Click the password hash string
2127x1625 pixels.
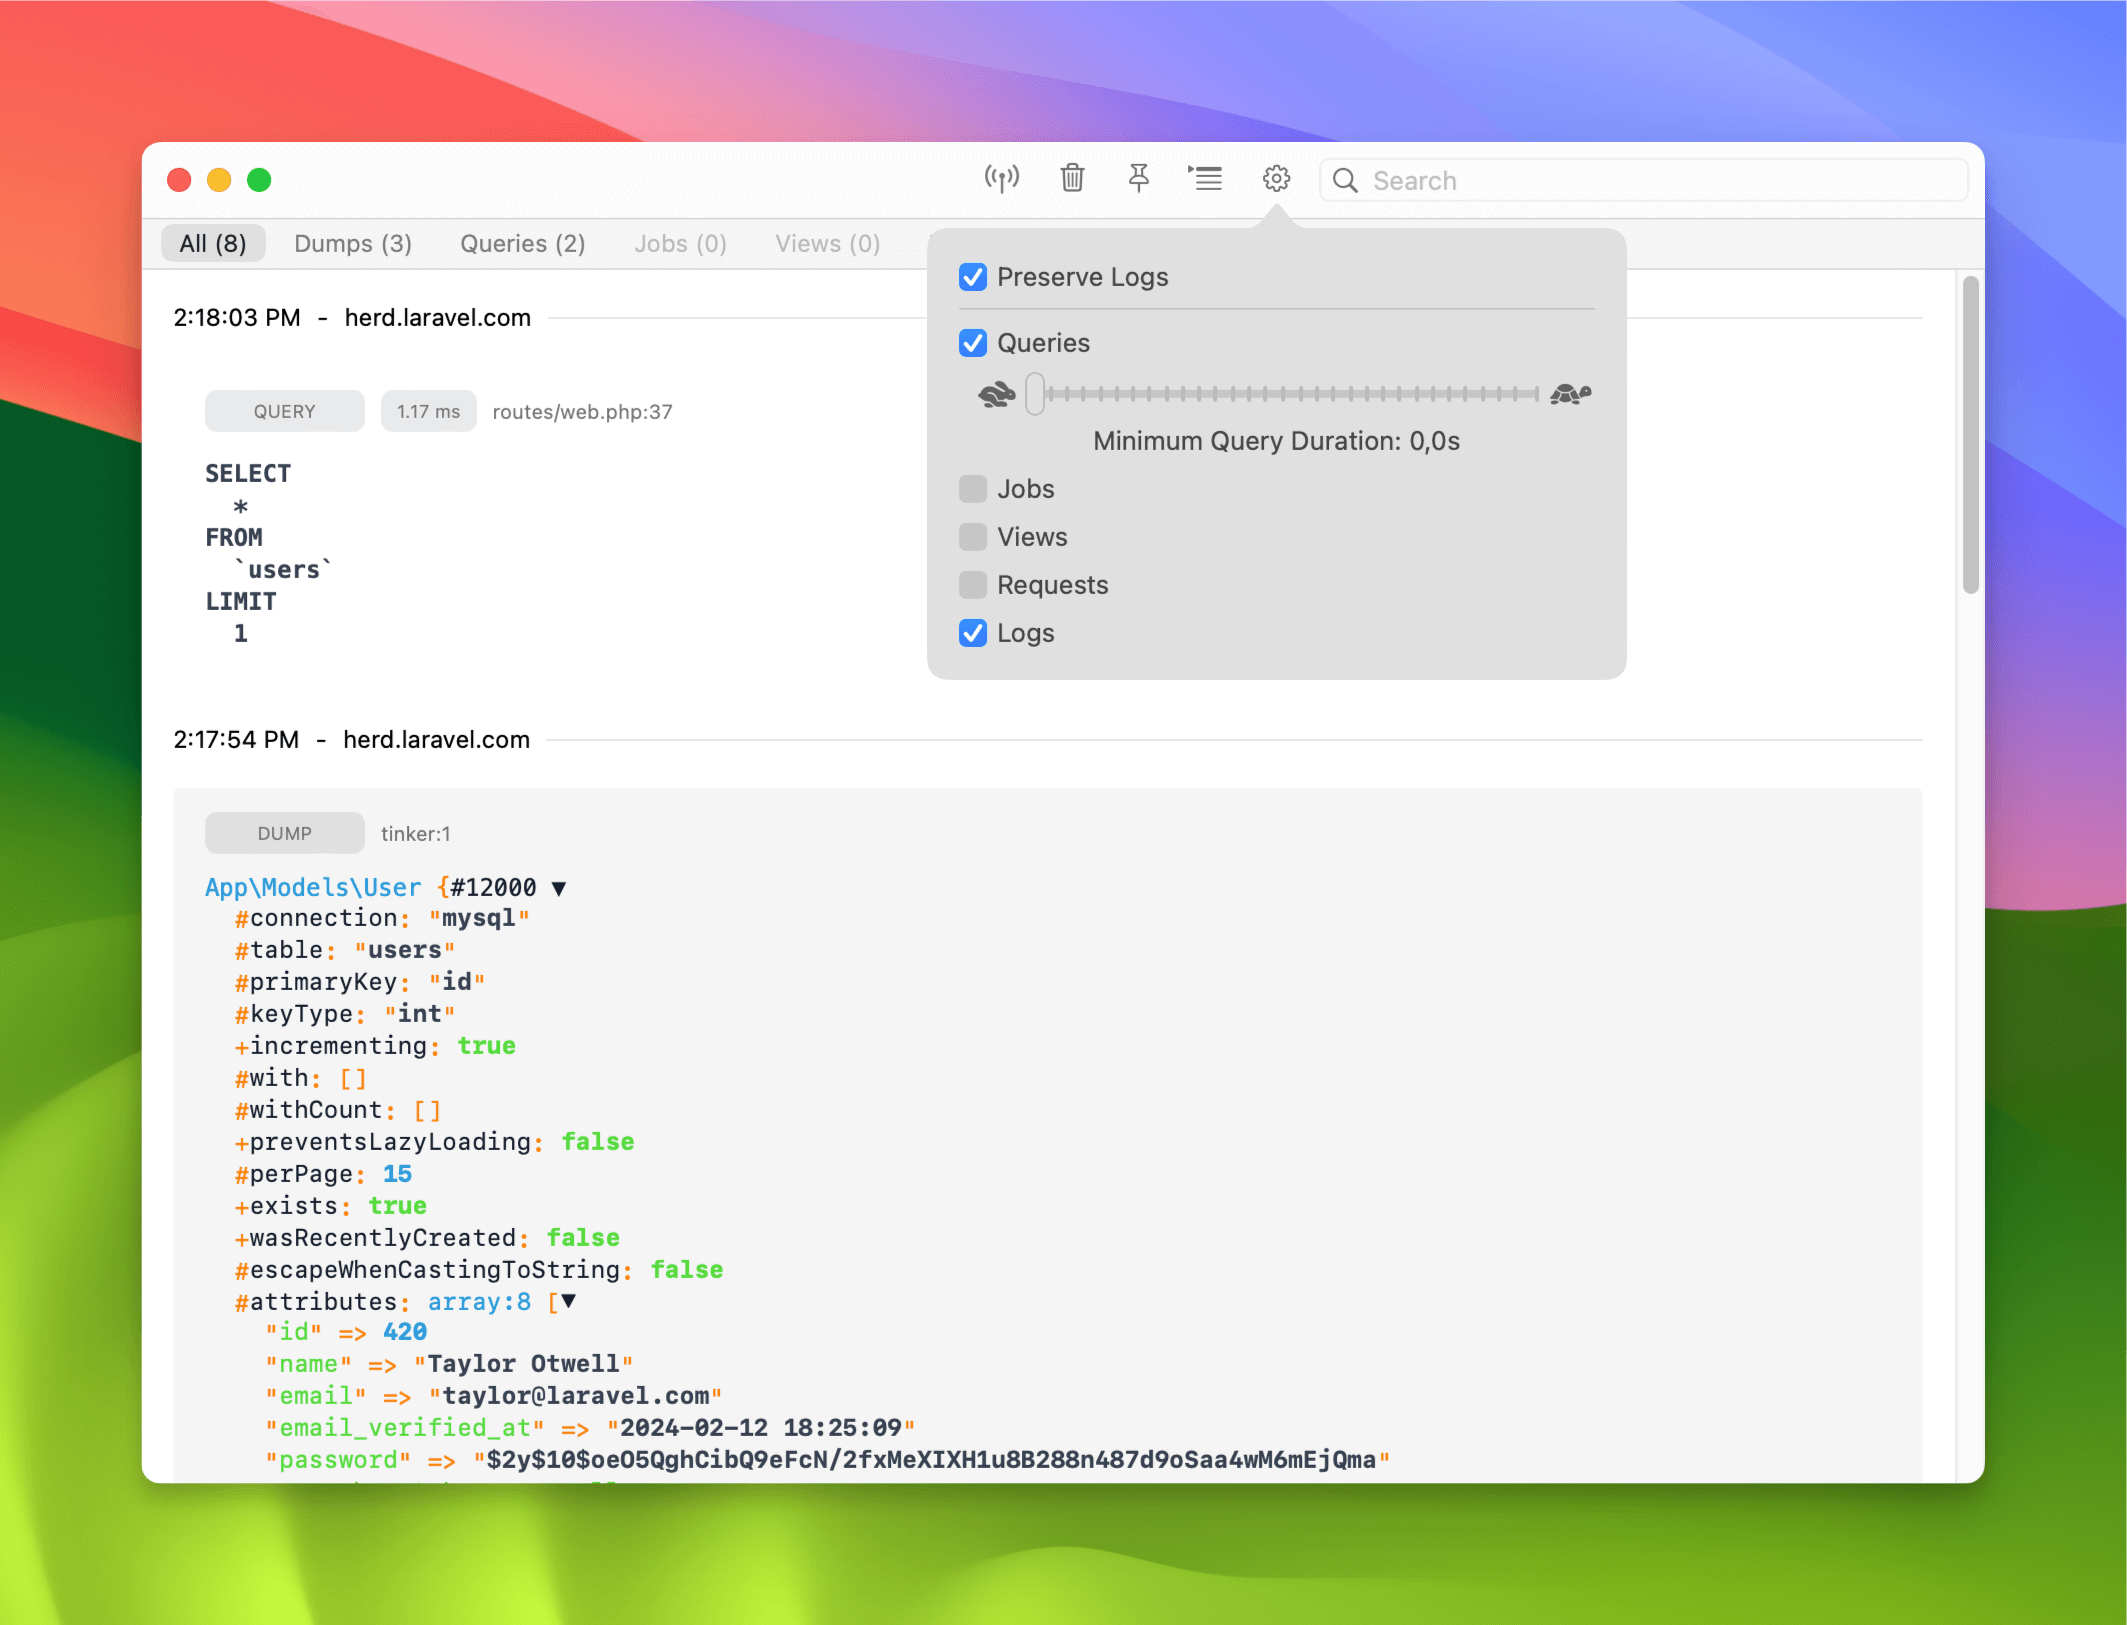pyautogui.click(x=931, y=1460)
